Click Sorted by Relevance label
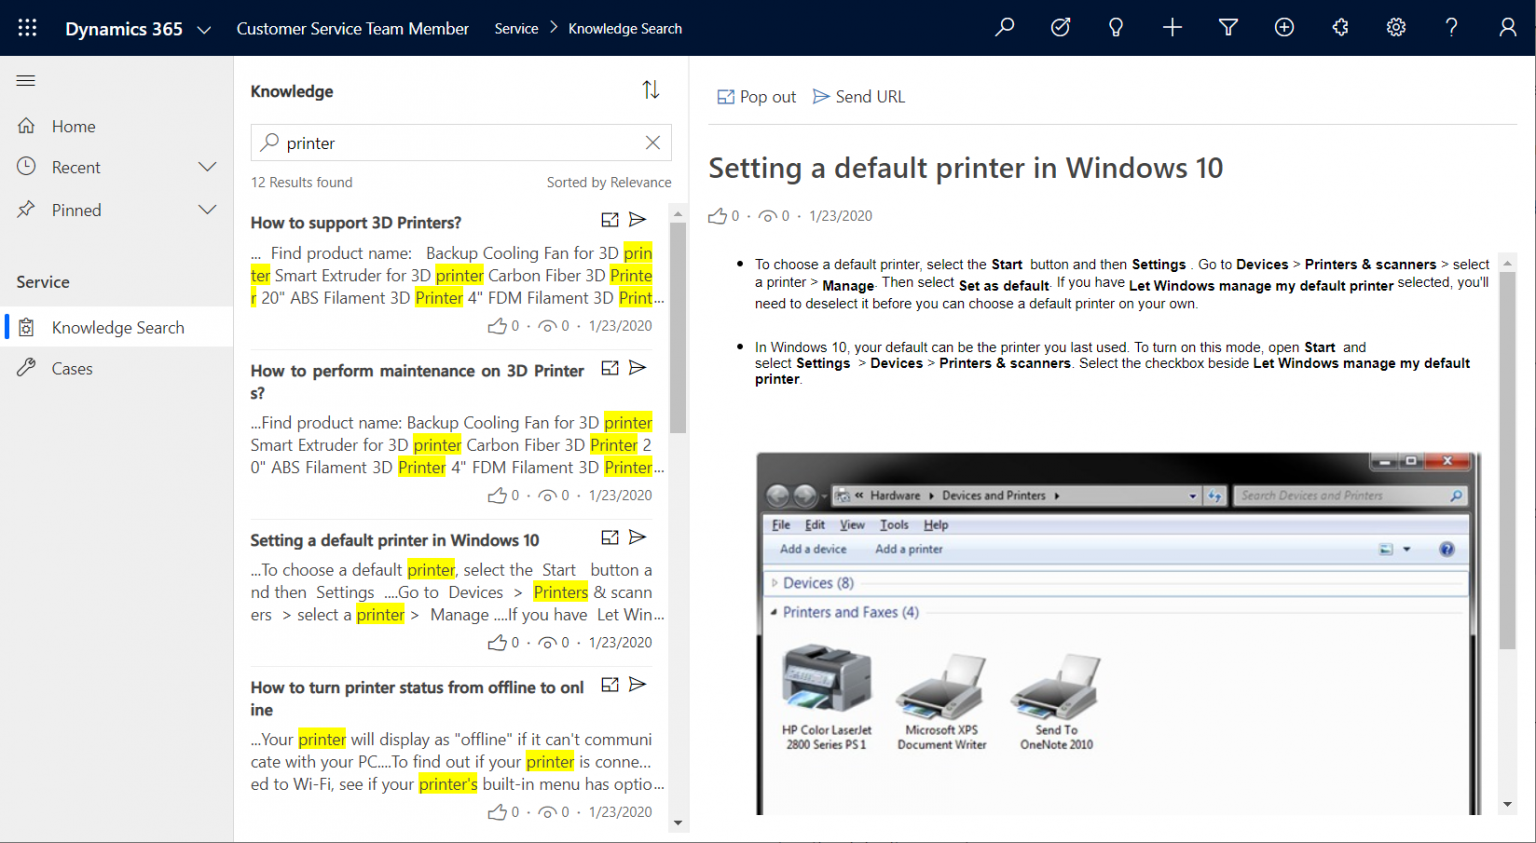 point(609,182)
